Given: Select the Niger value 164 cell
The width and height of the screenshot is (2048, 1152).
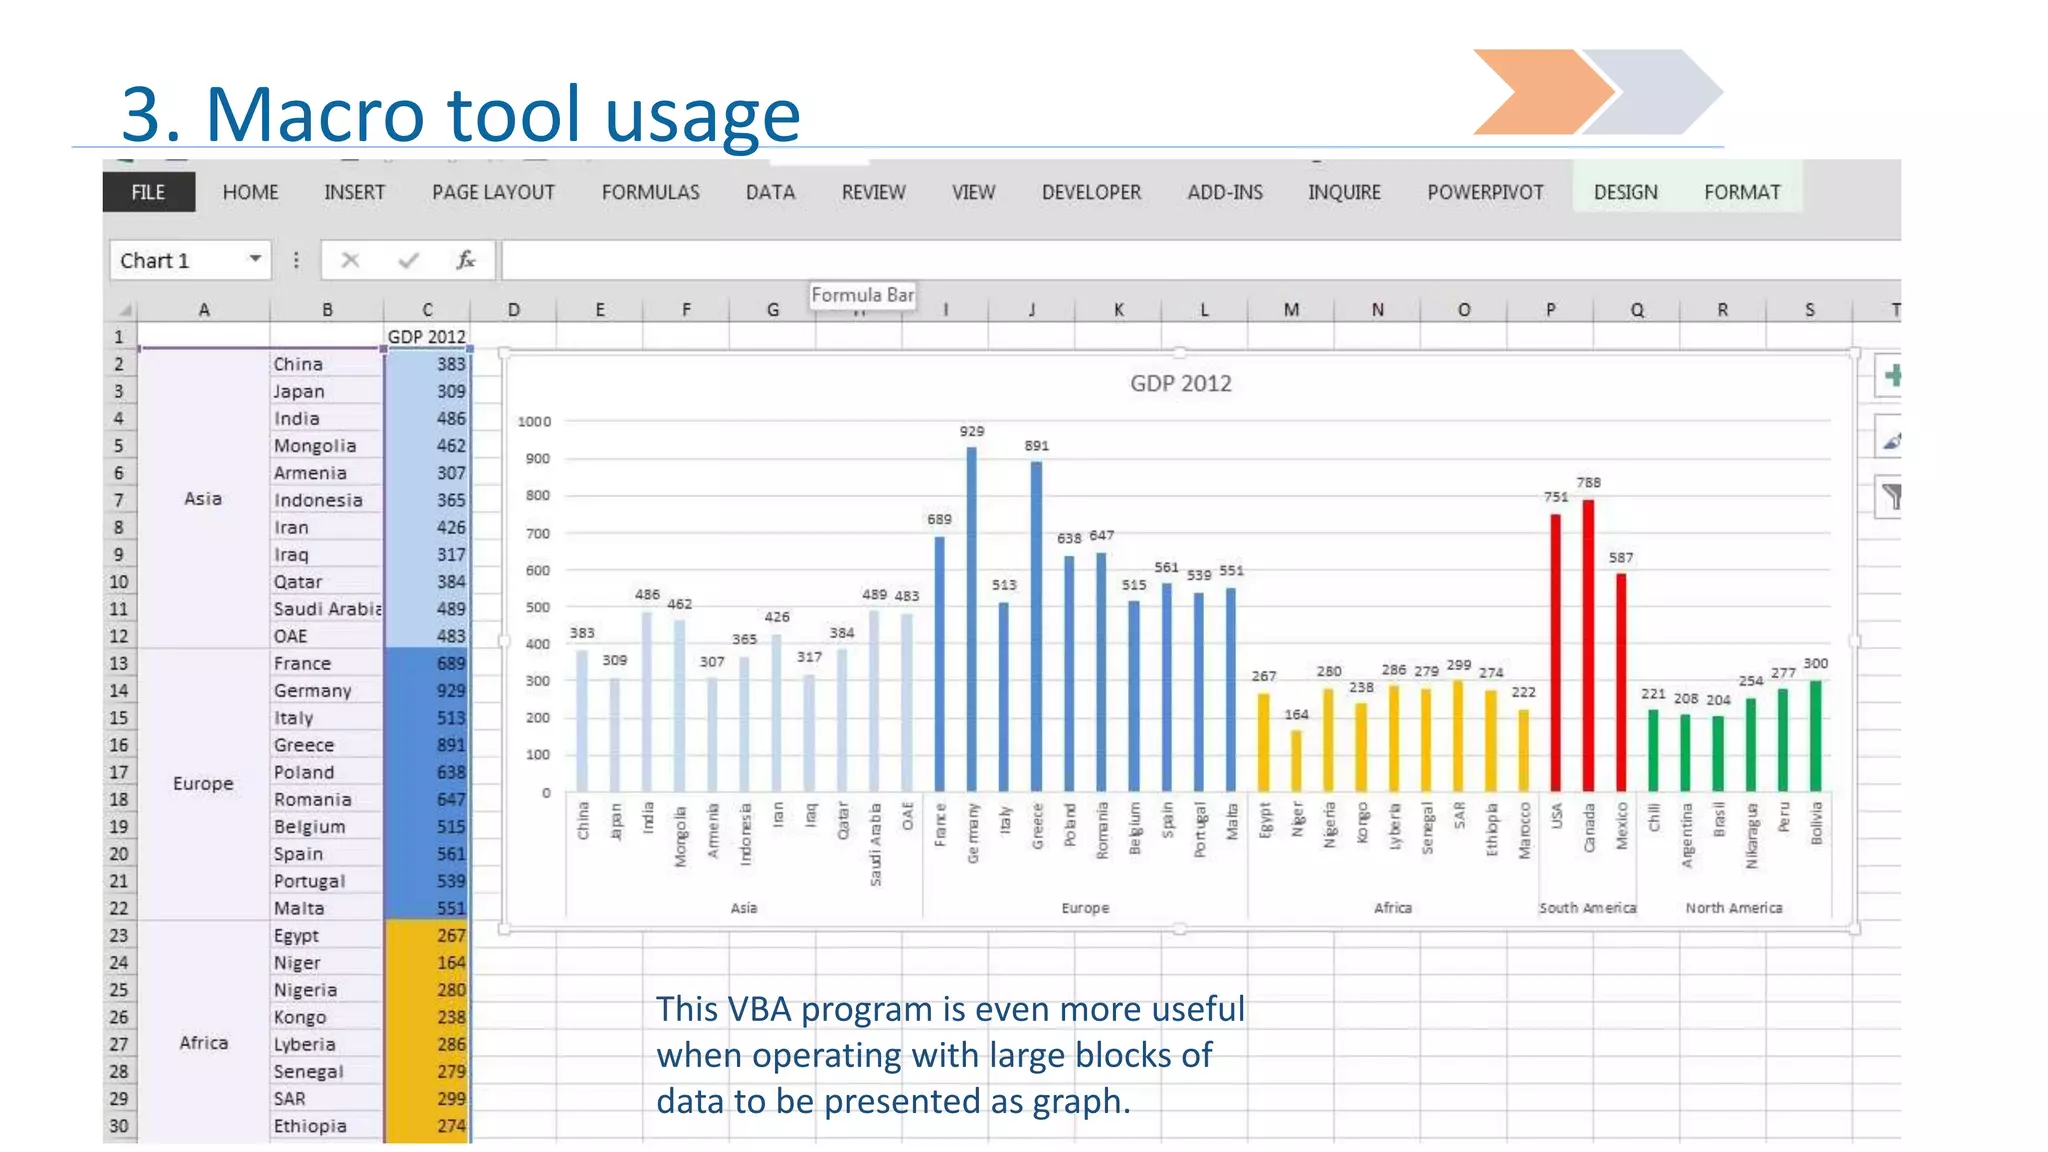Looking at the screenshot, I should pyautogui.click(x=427, y=963).
